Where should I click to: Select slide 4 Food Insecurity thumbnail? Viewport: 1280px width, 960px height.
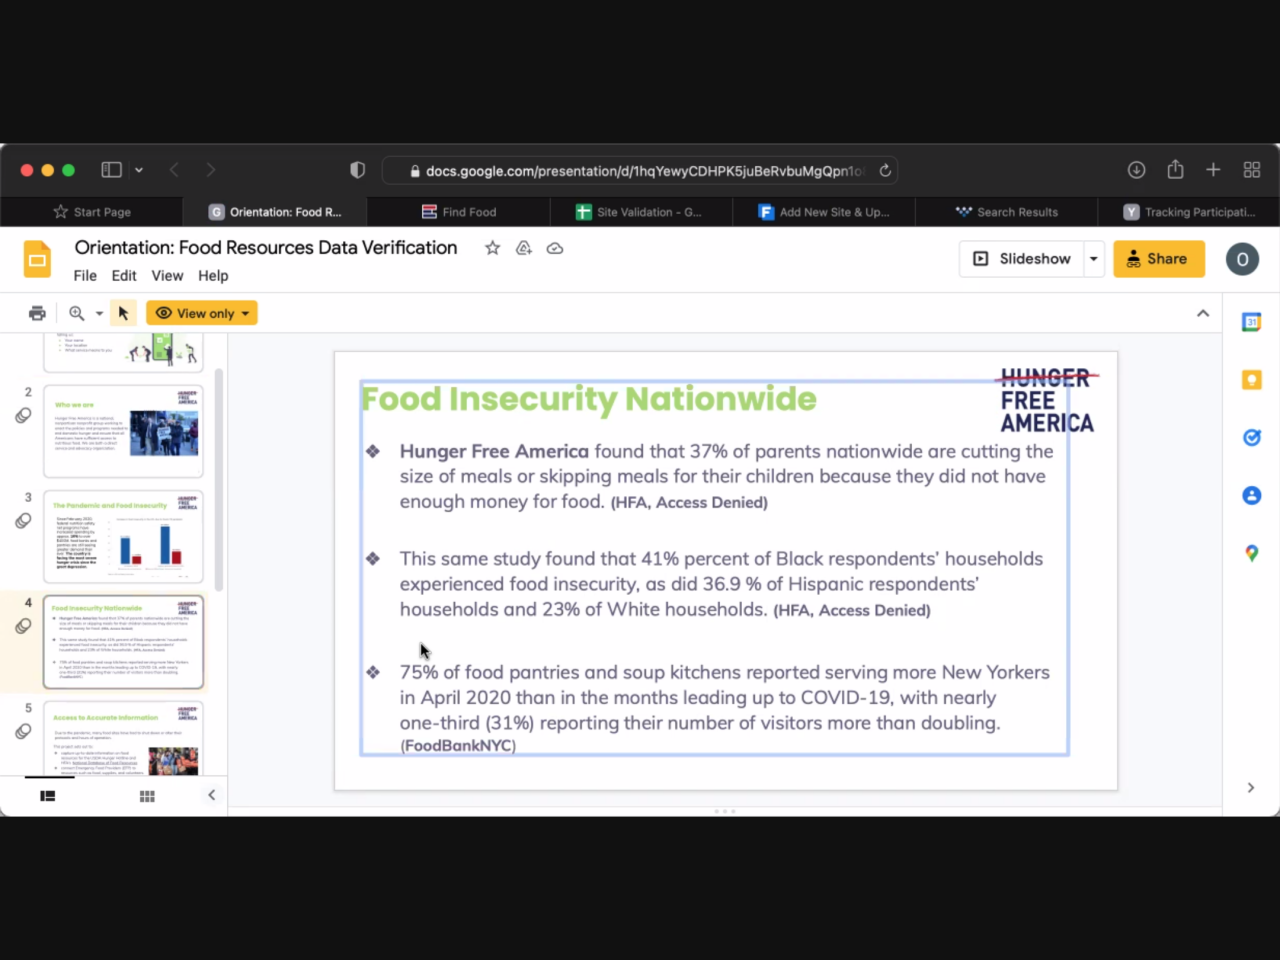point(123,642)
